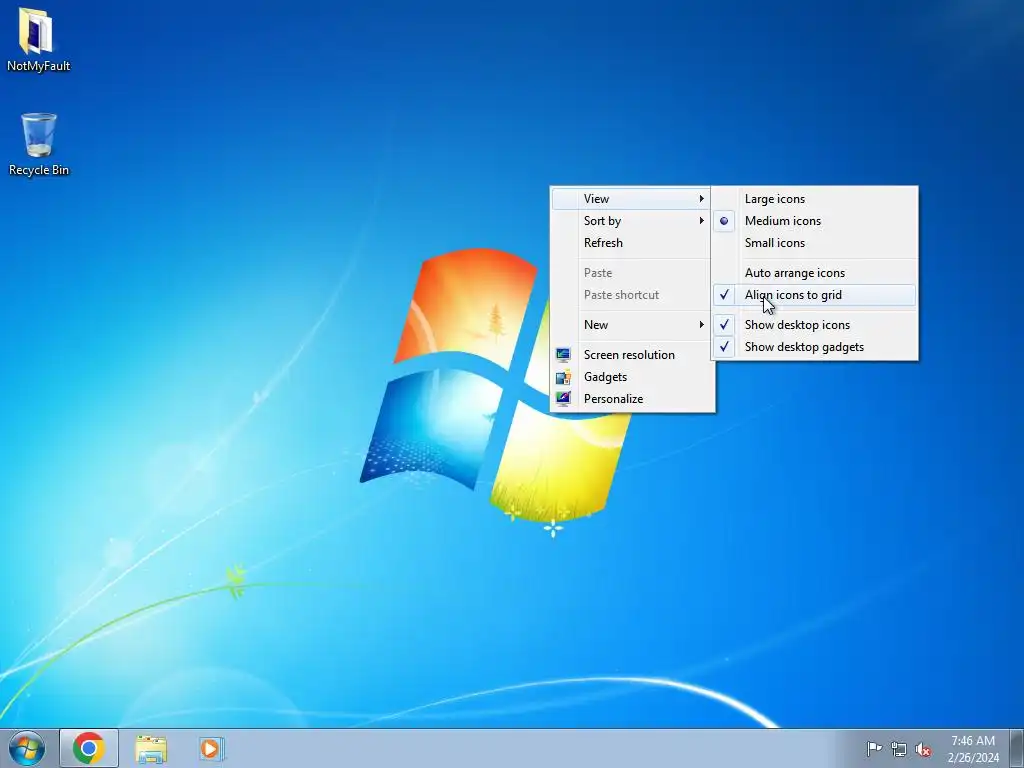This screenshot has width=1024, height=768.
Task: Open the Gadgets menu entry
Action: coord(631,377)
